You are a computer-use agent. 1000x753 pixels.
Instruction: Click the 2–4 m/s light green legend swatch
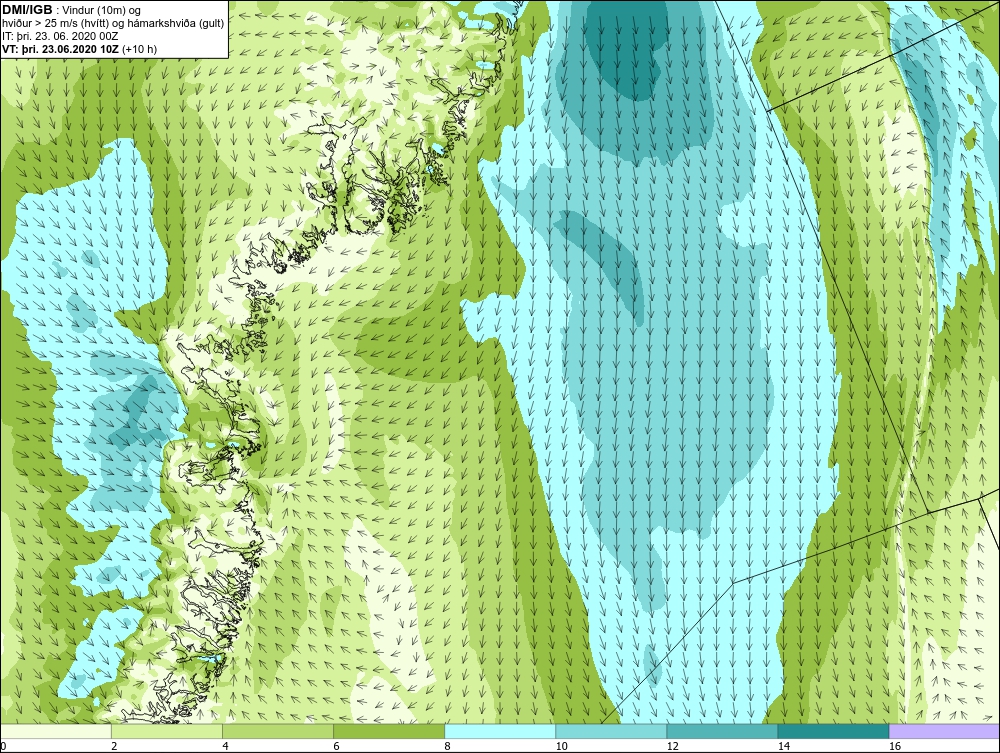click(167, 731)
